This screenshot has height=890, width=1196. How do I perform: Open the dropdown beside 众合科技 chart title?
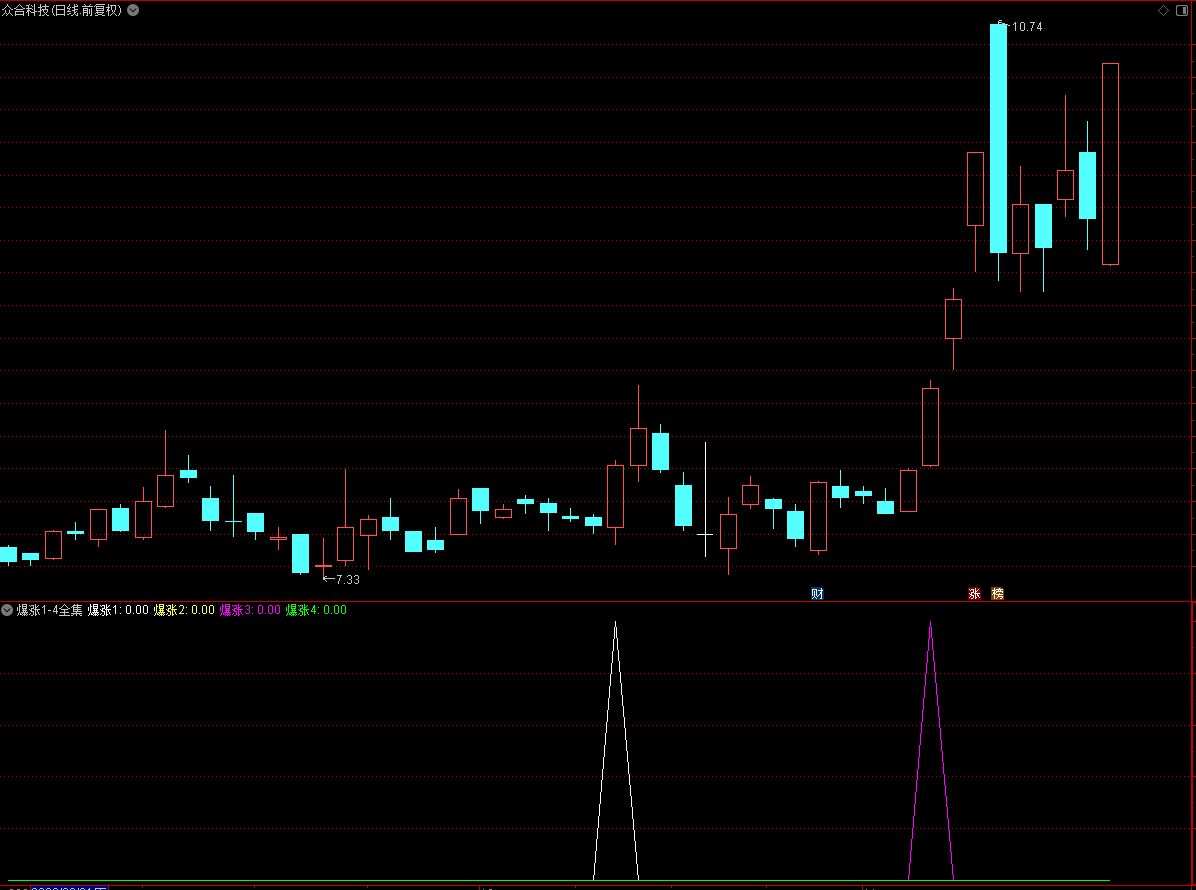point(133,10)
